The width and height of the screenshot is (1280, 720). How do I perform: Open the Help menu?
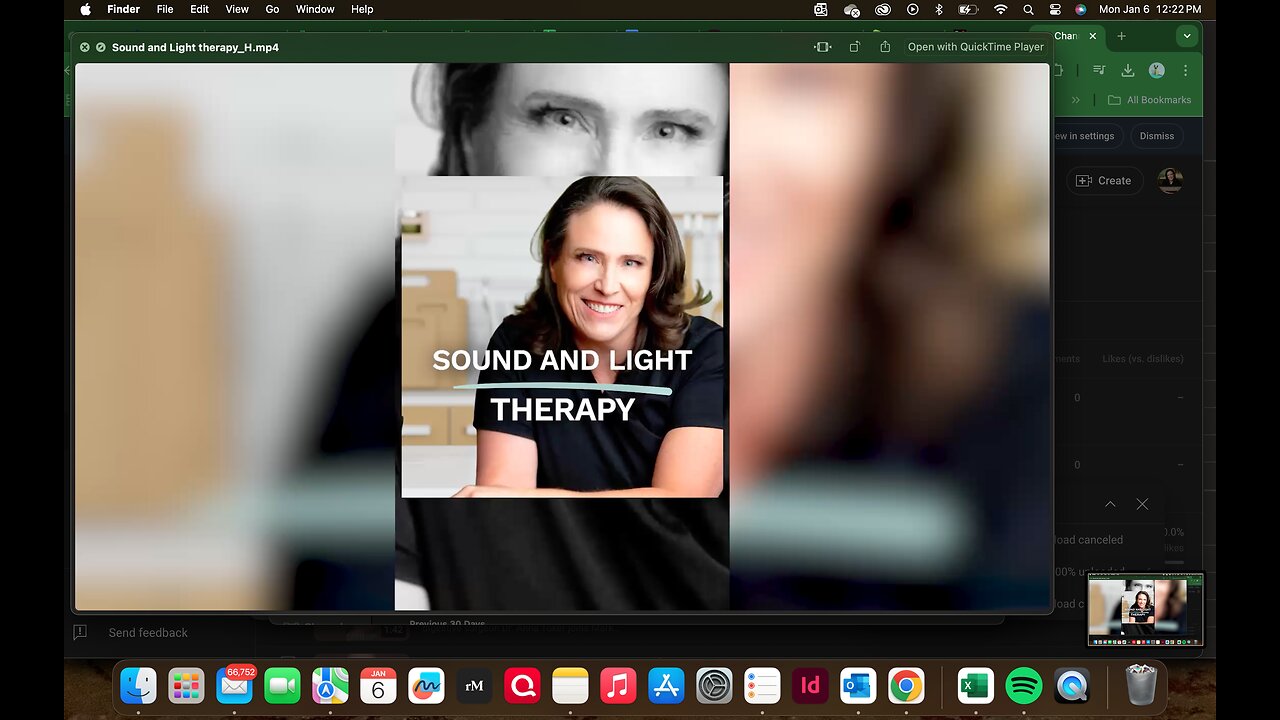[362, 9]
